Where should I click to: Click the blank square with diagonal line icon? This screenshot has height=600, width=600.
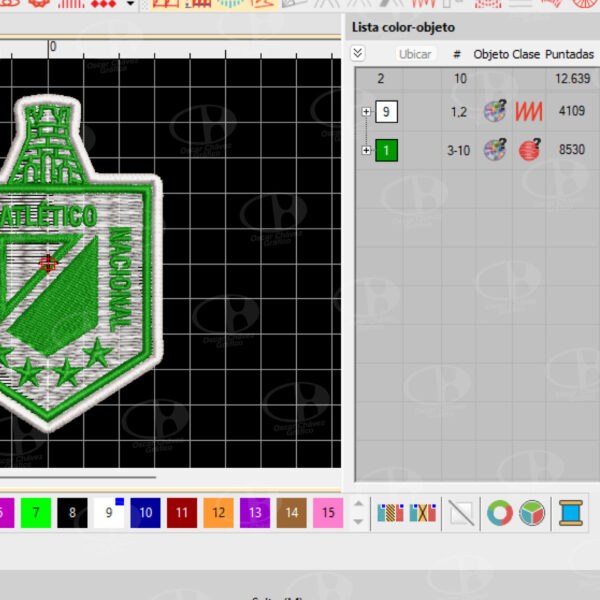(461, 513)
